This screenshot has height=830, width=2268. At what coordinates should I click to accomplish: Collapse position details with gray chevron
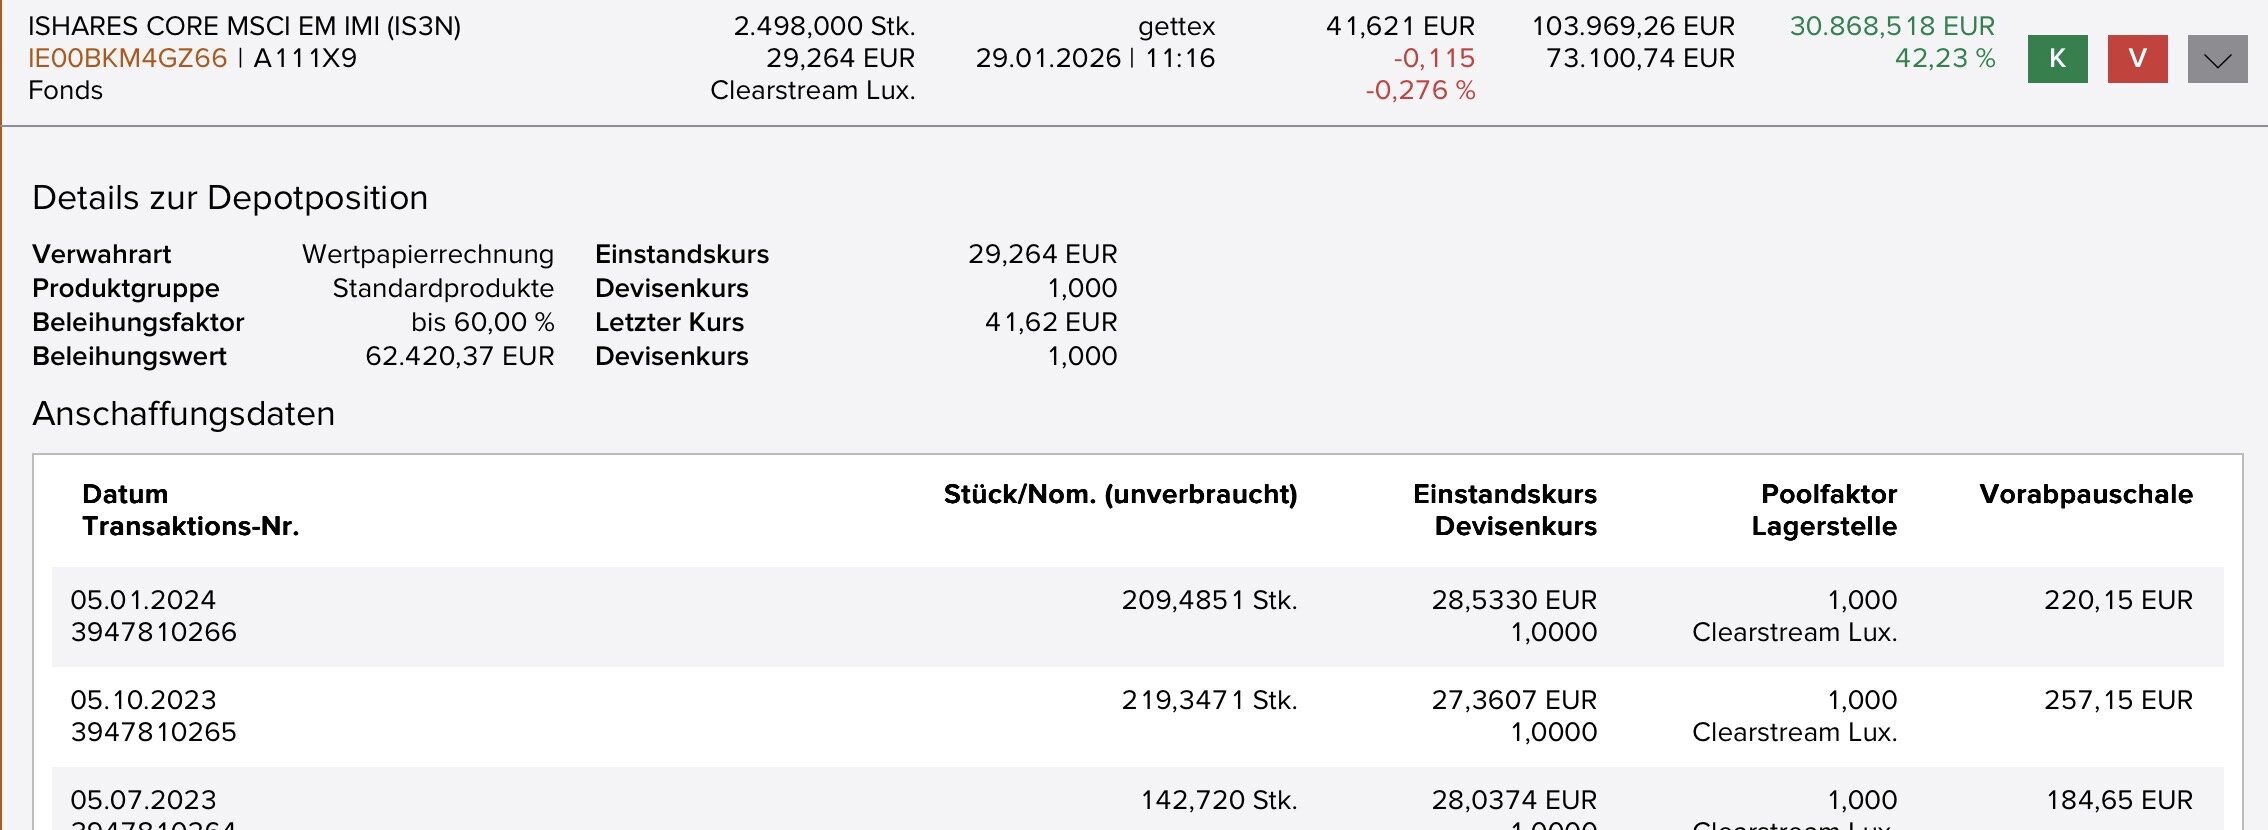tap(2217, 59)
